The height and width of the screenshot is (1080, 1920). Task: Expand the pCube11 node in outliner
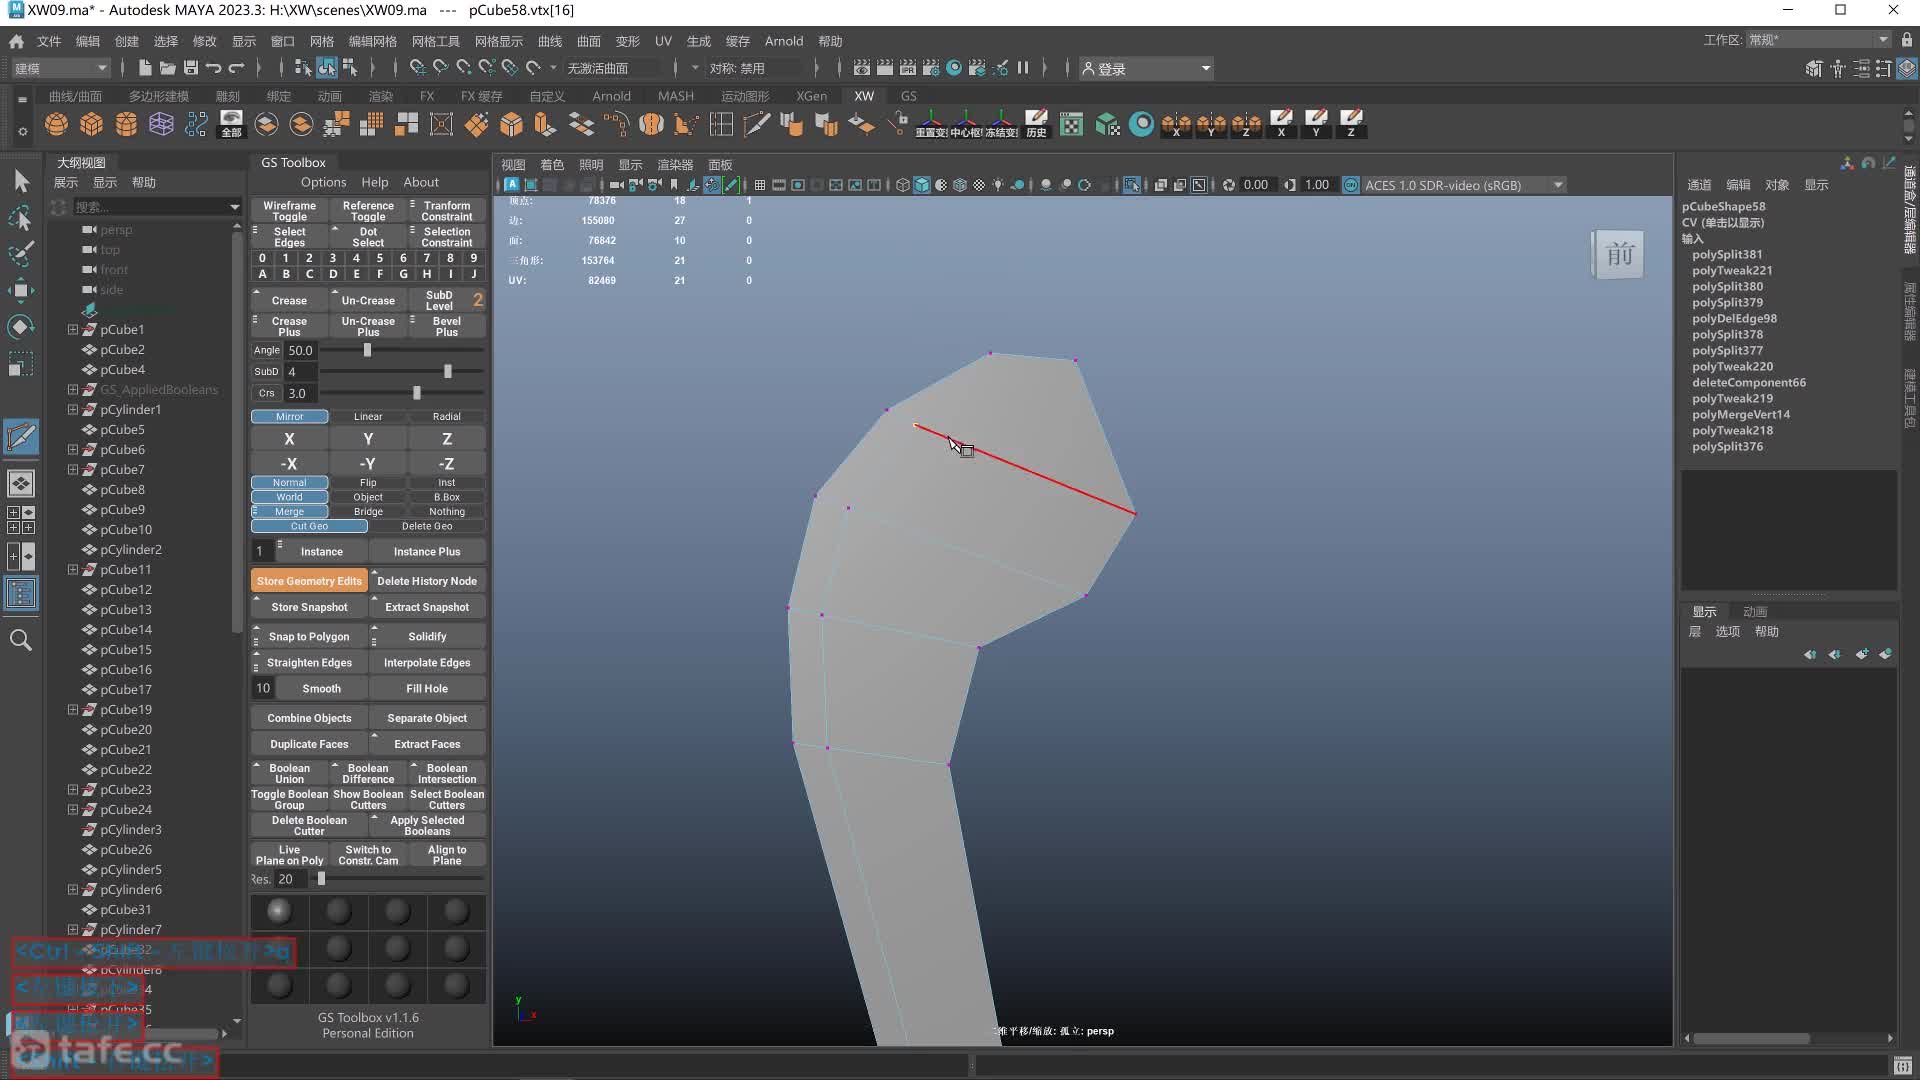[72, 569]
